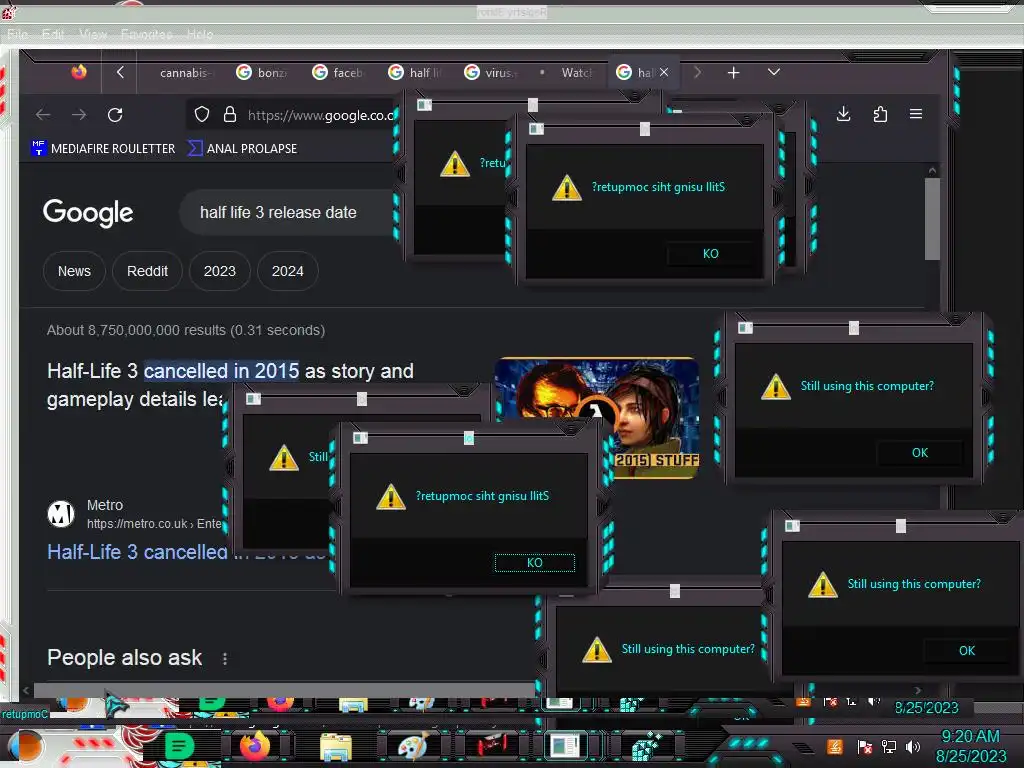Go forward with the browser forward arrow

pos(79,115)
